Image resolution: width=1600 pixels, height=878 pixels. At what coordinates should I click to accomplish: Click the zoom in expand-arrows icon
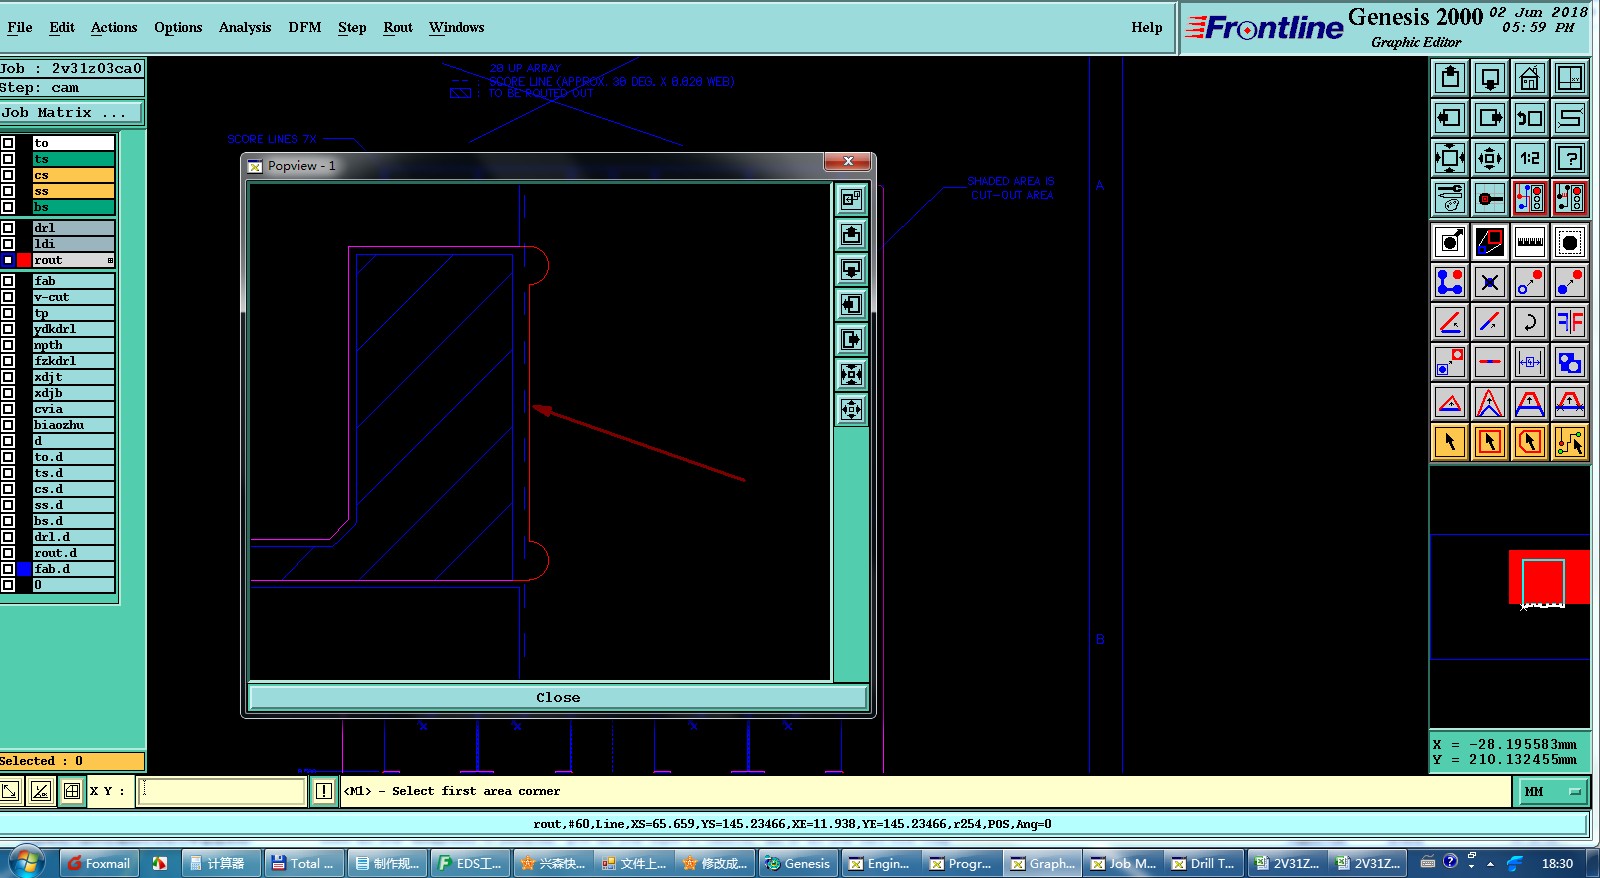pos(1450,158)
